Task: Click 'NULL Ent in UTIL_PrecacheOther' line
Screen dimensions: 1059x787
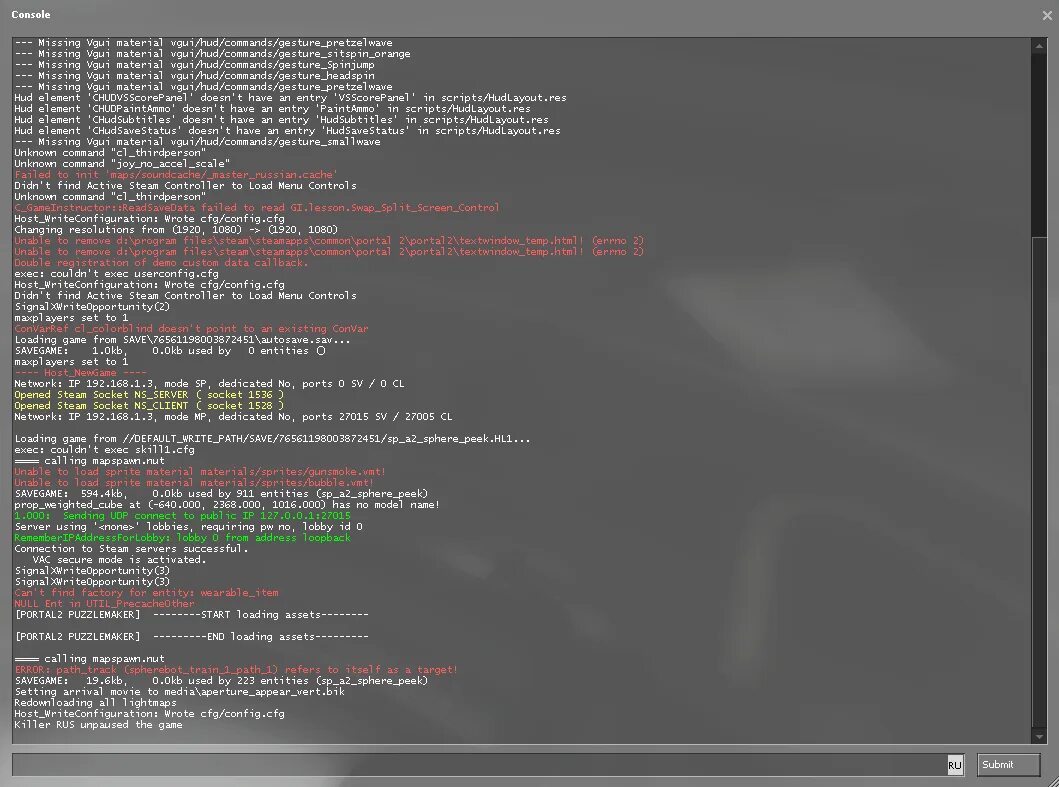Action: coord(104,603)
